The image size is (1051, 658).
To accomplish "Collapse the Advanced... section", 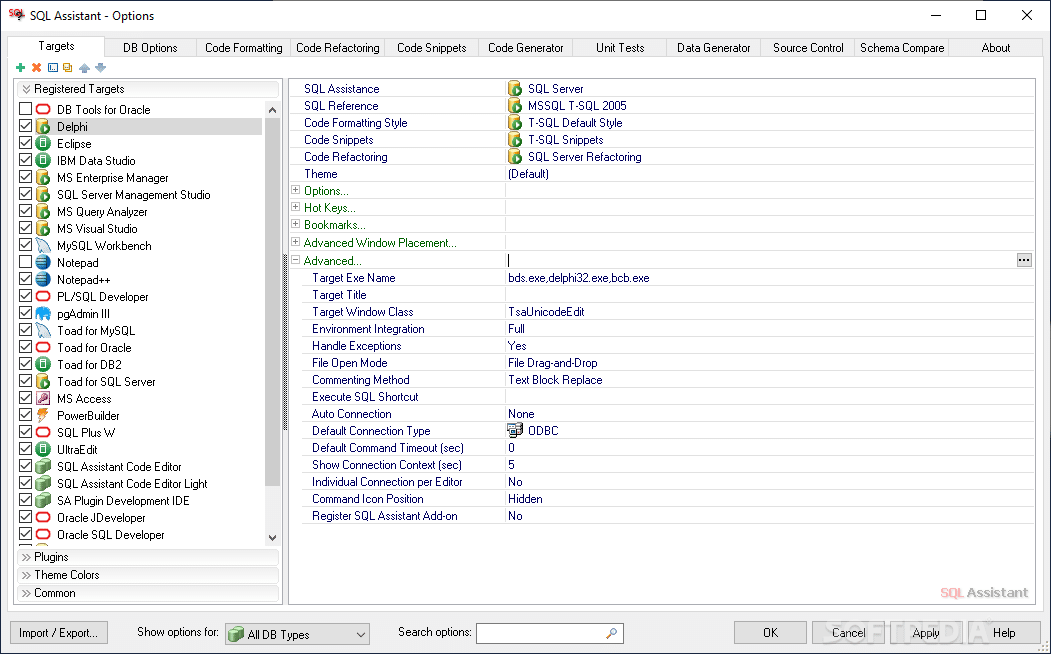I will (x=296, y=260).
